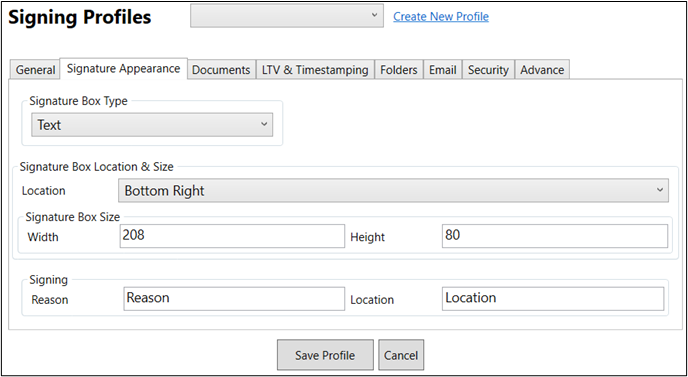Click the Signing group label
The height and width of the screenshot is (377, 688).
point(48,280)
